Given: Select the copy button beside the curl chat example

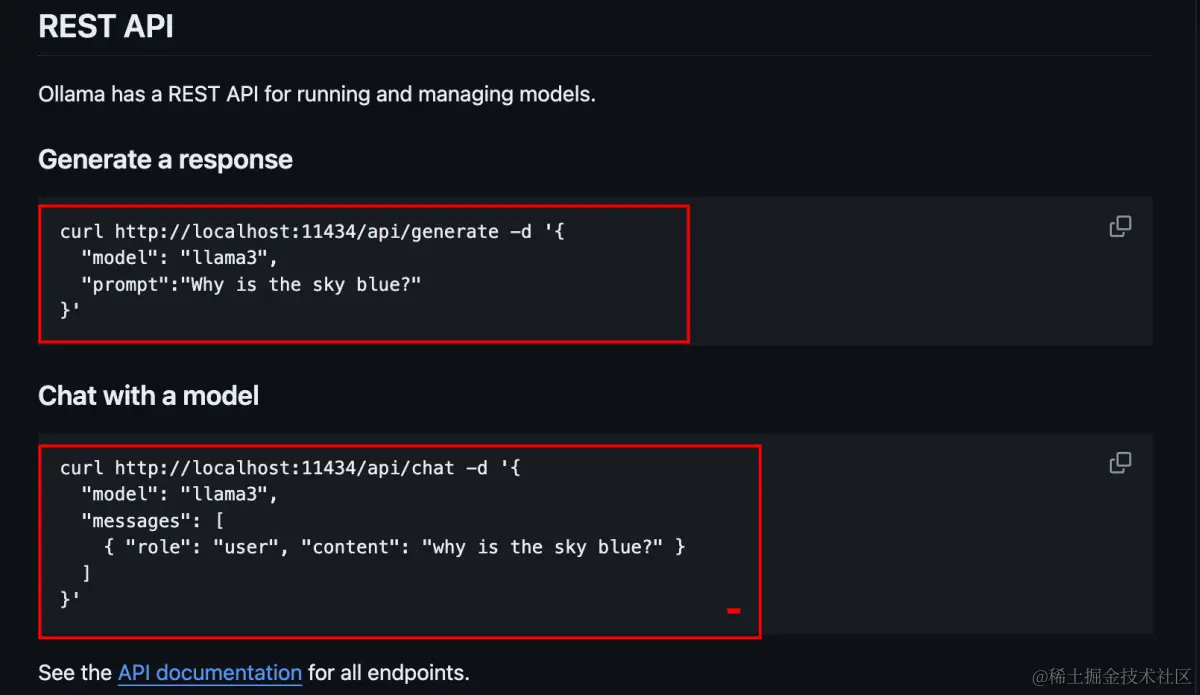Looking at the screenshot, I should 1119,462.
